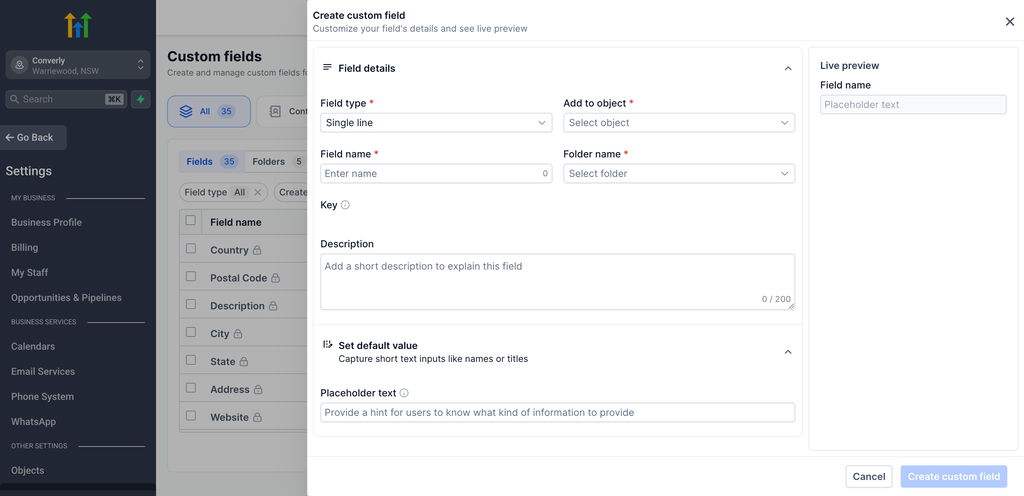1024x496 pixels.
Task: Click the Description text area
Action: tap(558, 282)
